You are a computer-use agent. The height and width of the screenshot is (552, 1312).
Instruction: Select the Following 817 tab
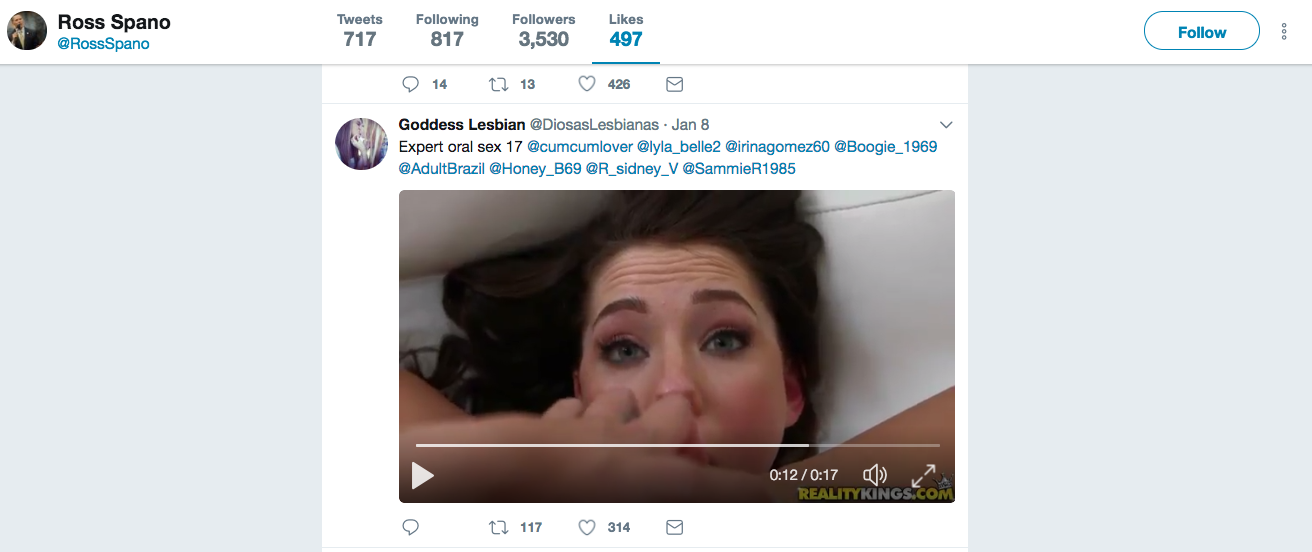(x=447, y=31)
